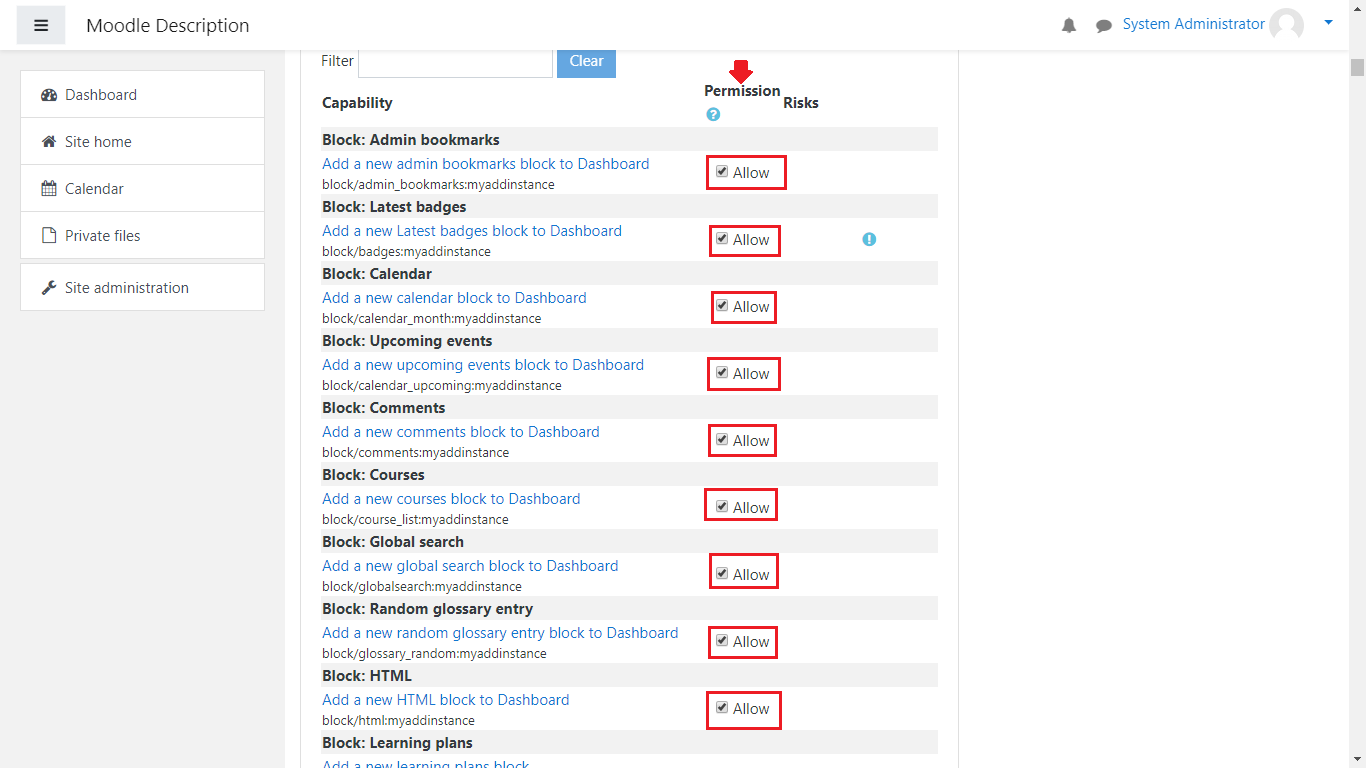Click into the Filter text field

coord(455,62)
